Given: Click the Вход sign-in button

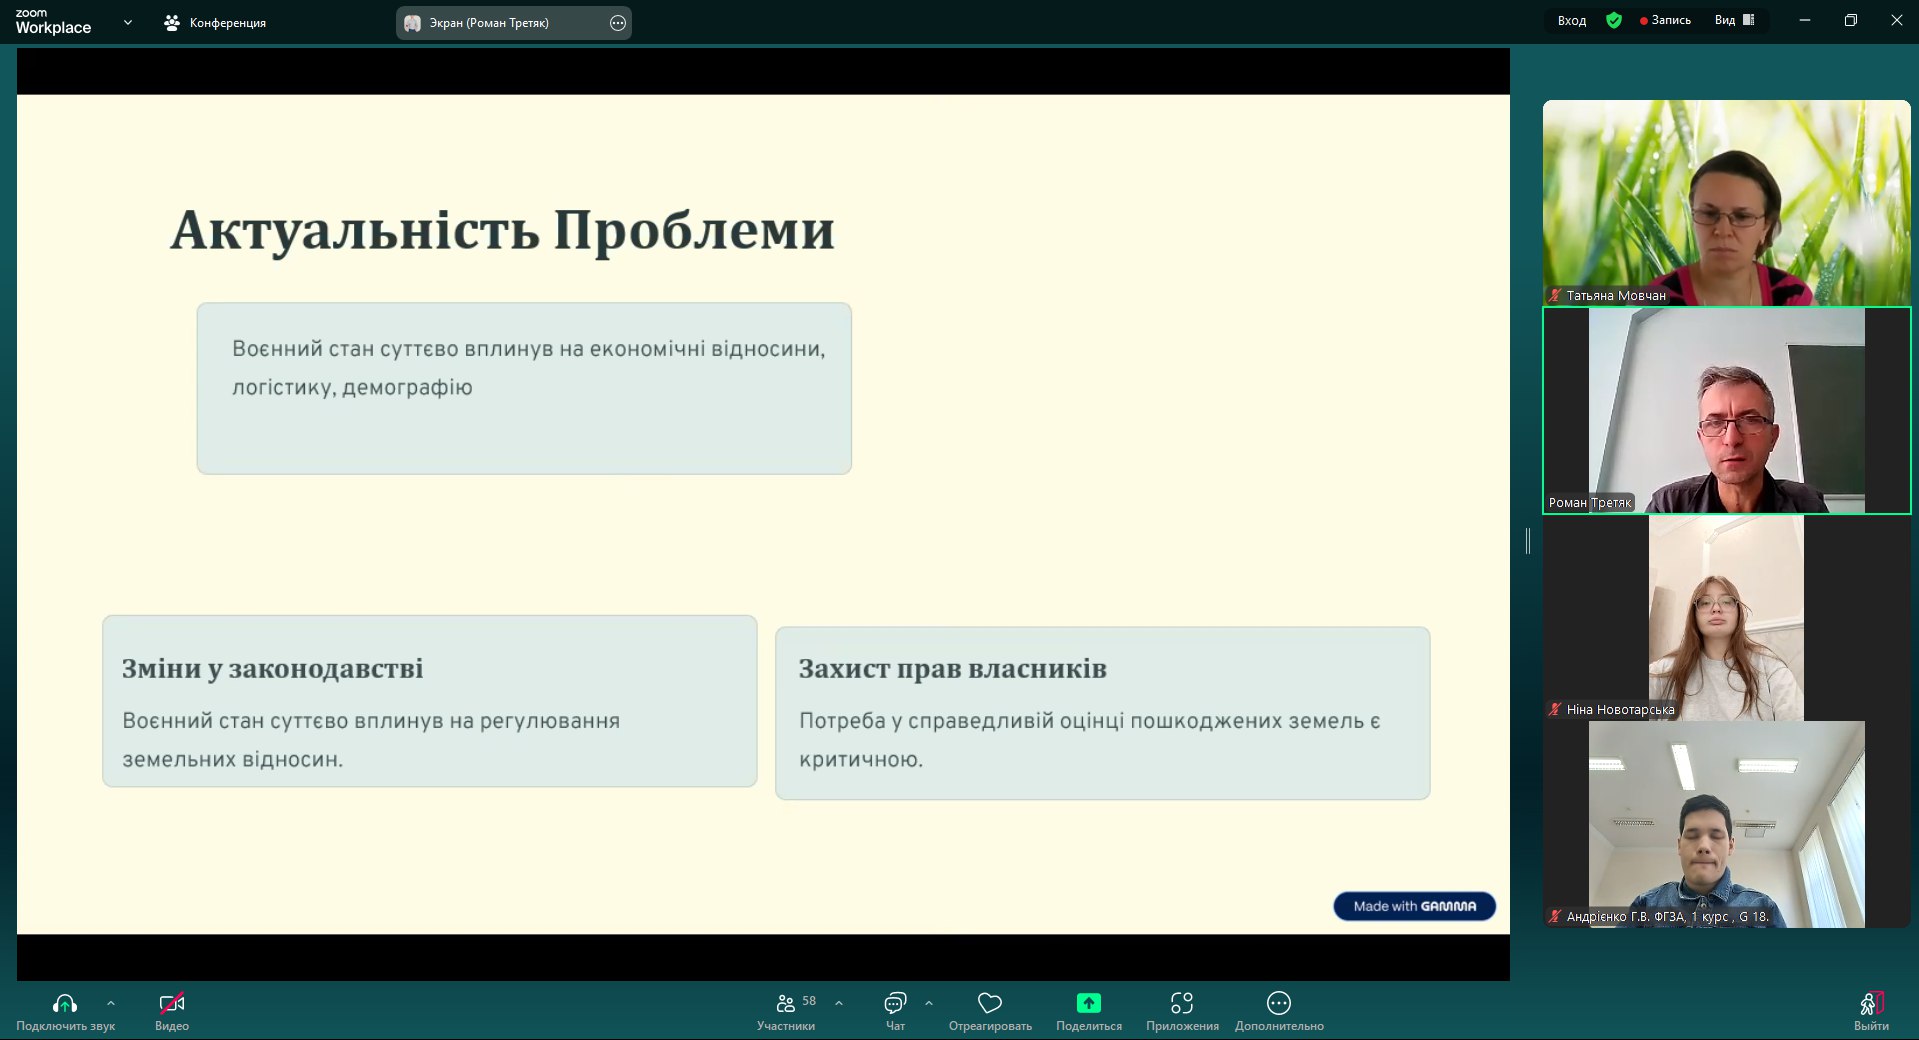Looking at the screenshot, I should pyautogui.click(x=1571, y=20).
